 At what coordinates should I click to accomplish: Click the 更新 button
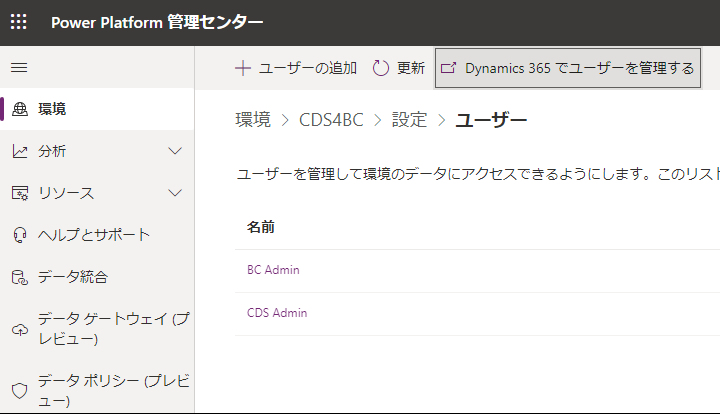pos(398,68)
